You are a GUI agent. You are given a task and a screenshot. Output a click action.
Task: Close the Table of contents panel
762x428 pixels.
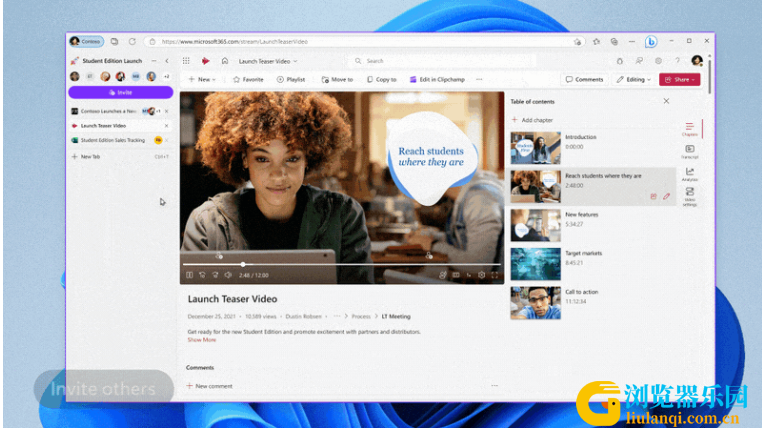coord(666,101)
